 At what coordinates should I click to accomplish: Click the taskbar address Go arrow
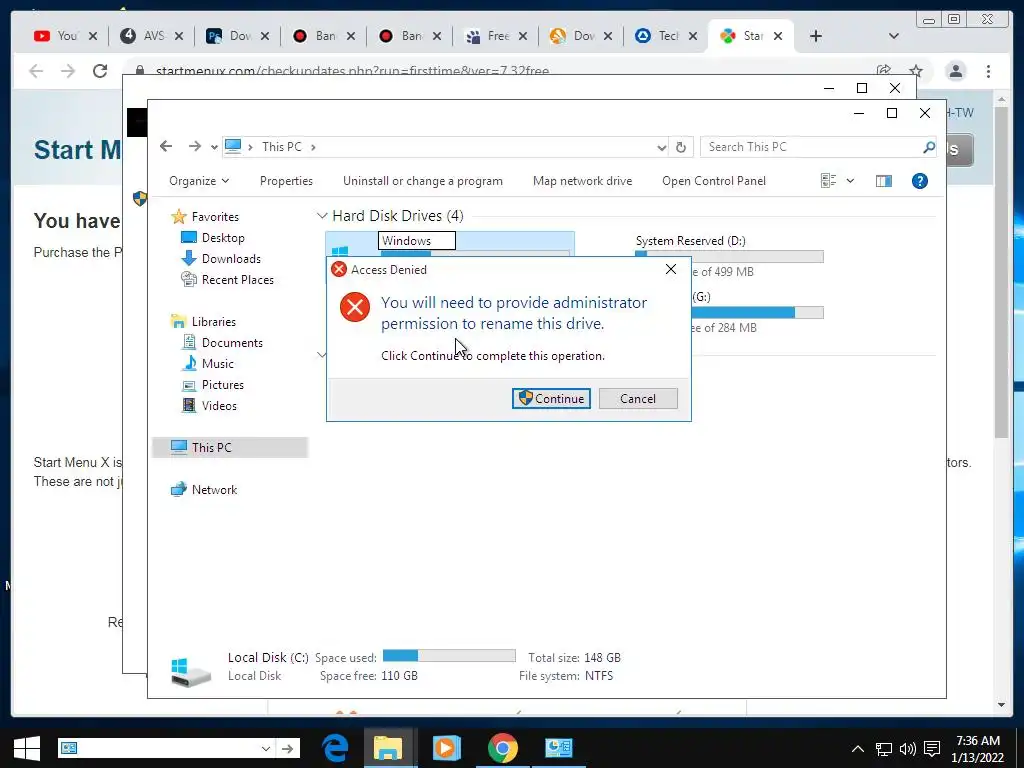pyautogui.click(x=287, y=748)
